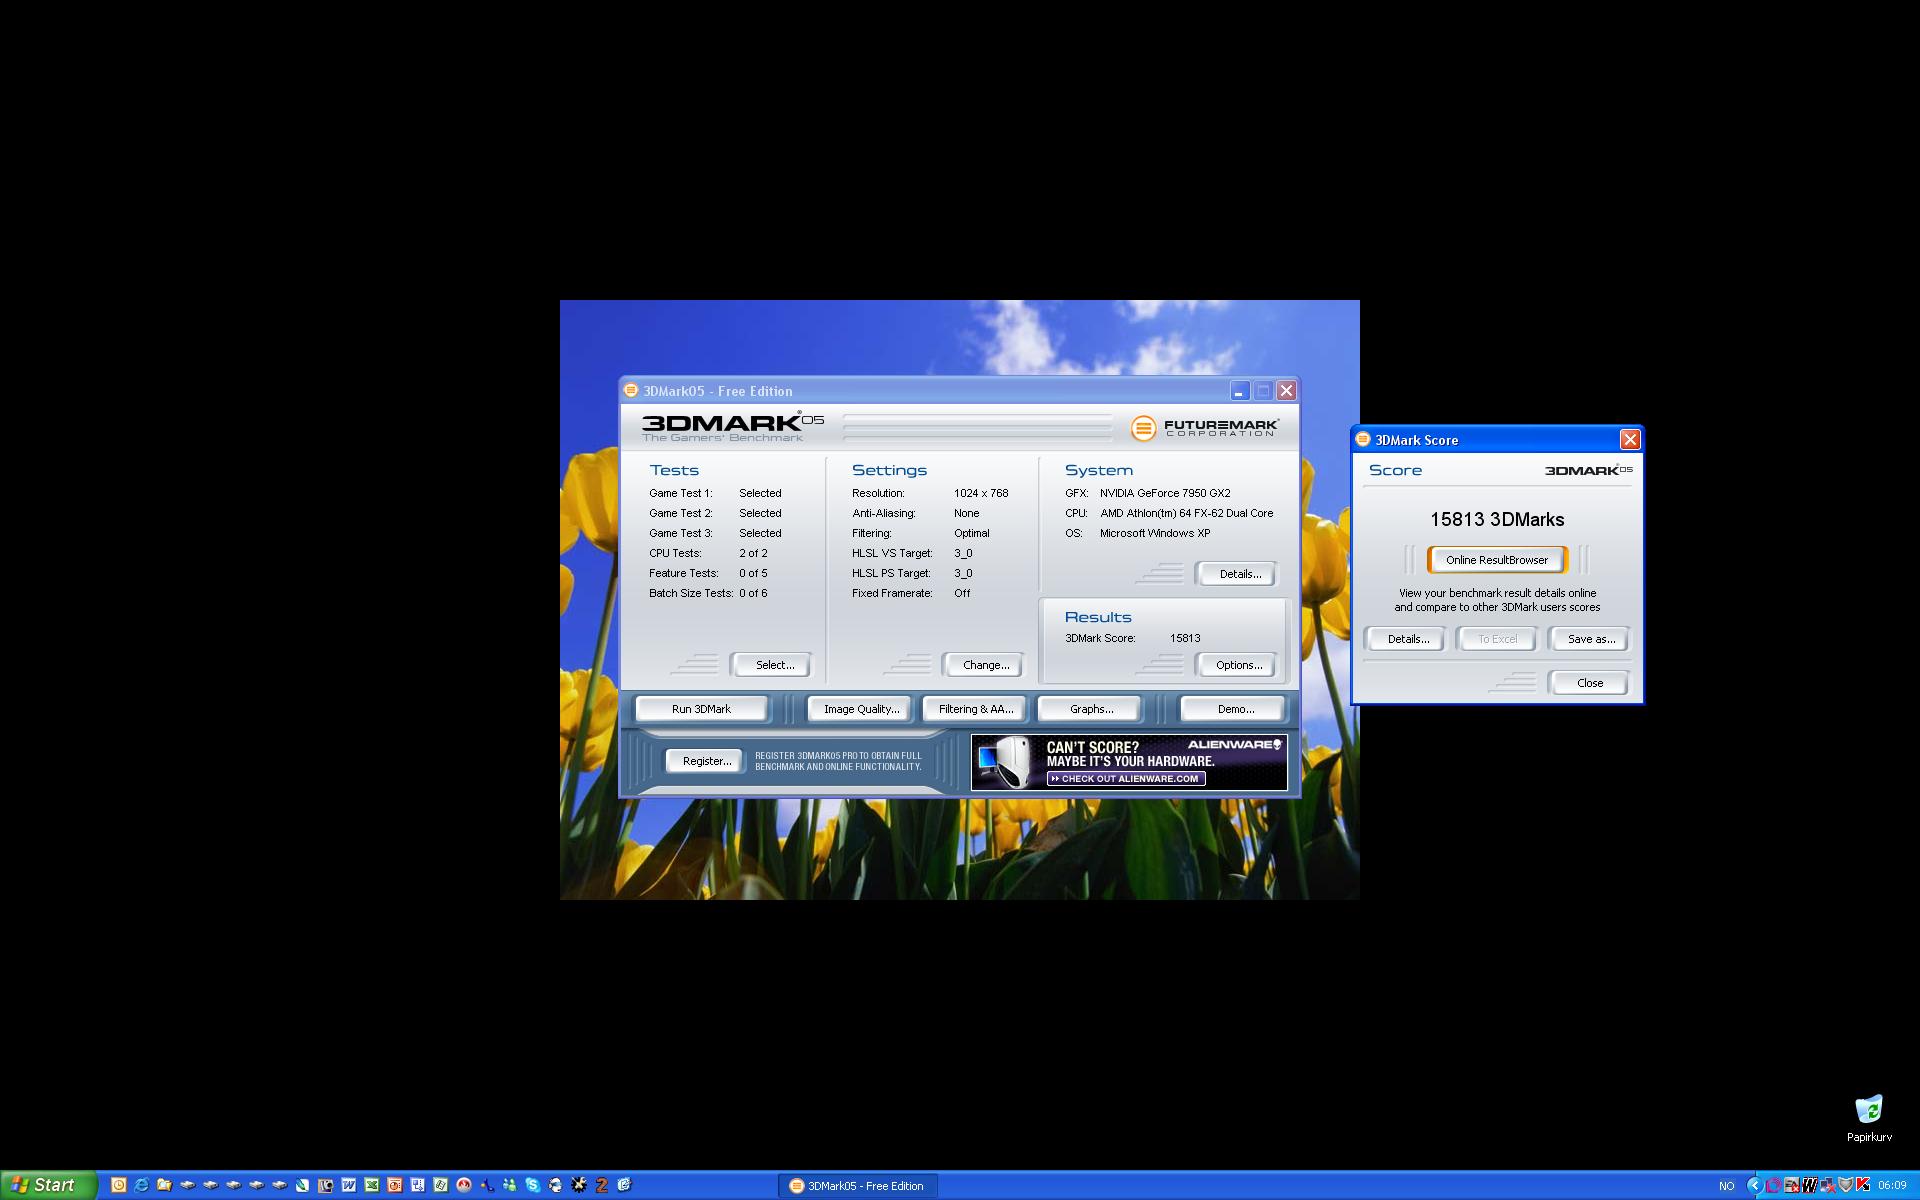Click the 3DMark05 title bar icon
The image size is (1920, 1200).
coord(631,390)
